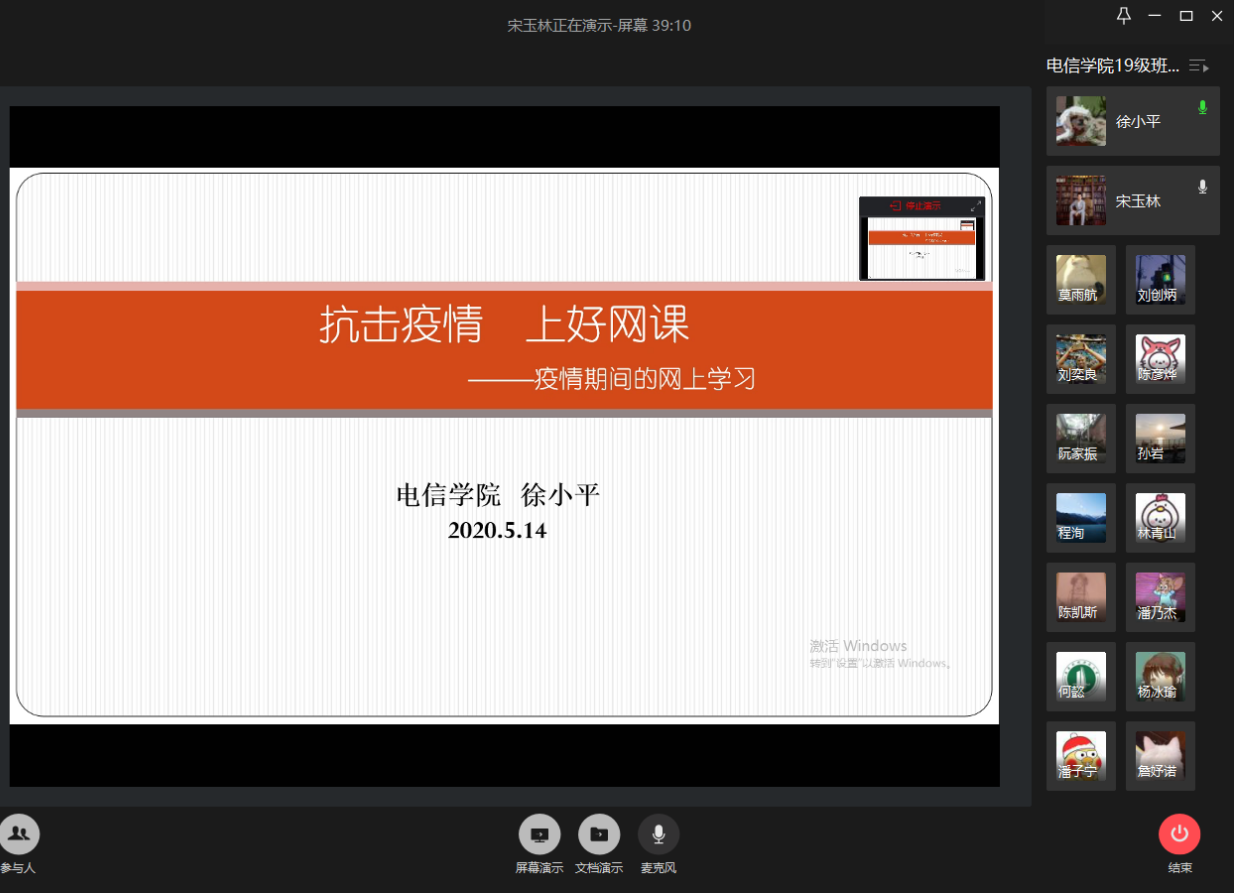The height and width of the screenshot is (893, 1234).
Task: Select participant 刘创炳's avatar
Action: [1160, 280]
